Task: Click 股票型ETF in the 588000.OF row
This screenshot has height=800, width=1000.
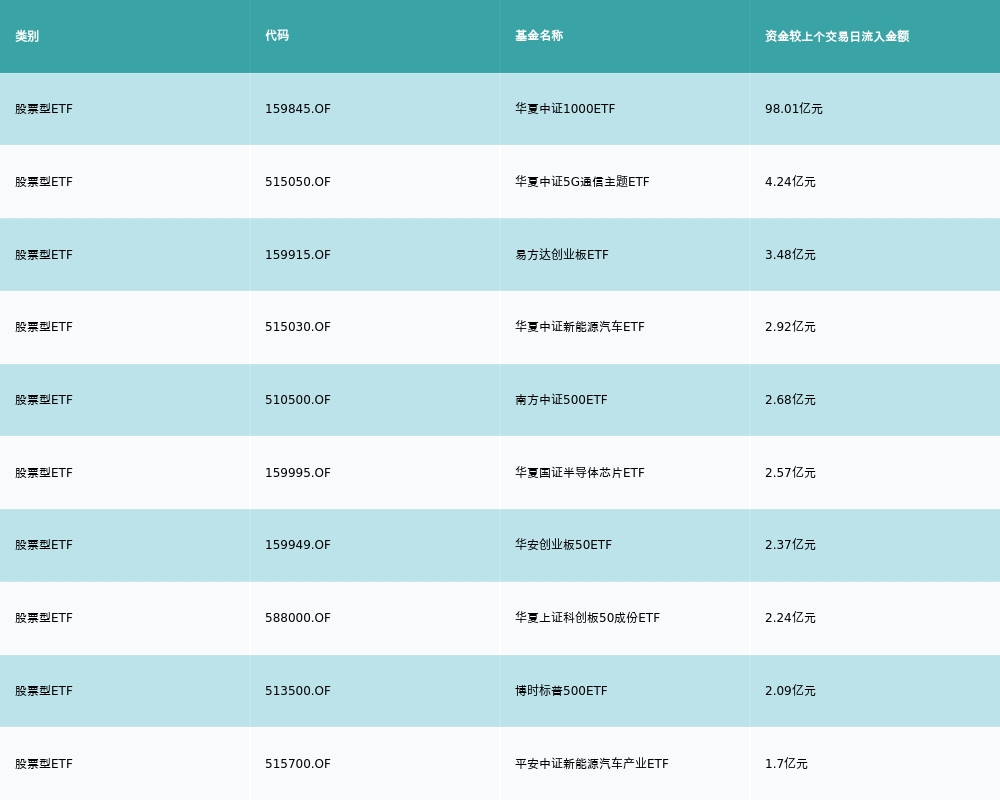Action: (44, 618)
